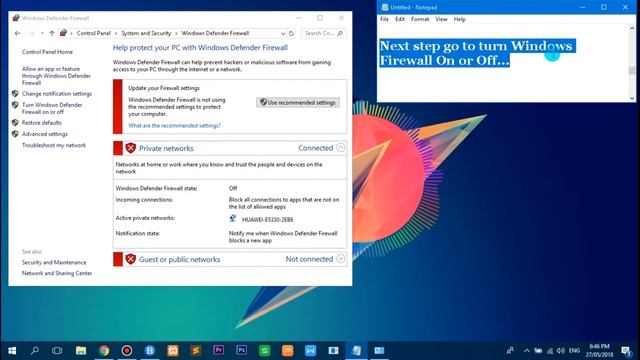Click the Forward arrow in Control Panel
Screen dimensions: 640x360
pyautogui.click(x=31, y=33)
